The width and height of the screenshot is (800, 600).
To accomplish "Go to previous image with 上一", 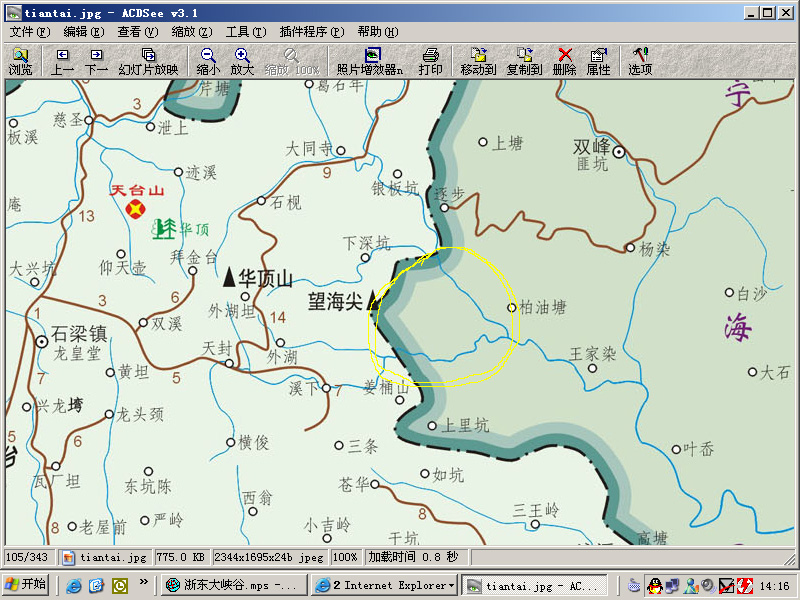I will point(63,61).
